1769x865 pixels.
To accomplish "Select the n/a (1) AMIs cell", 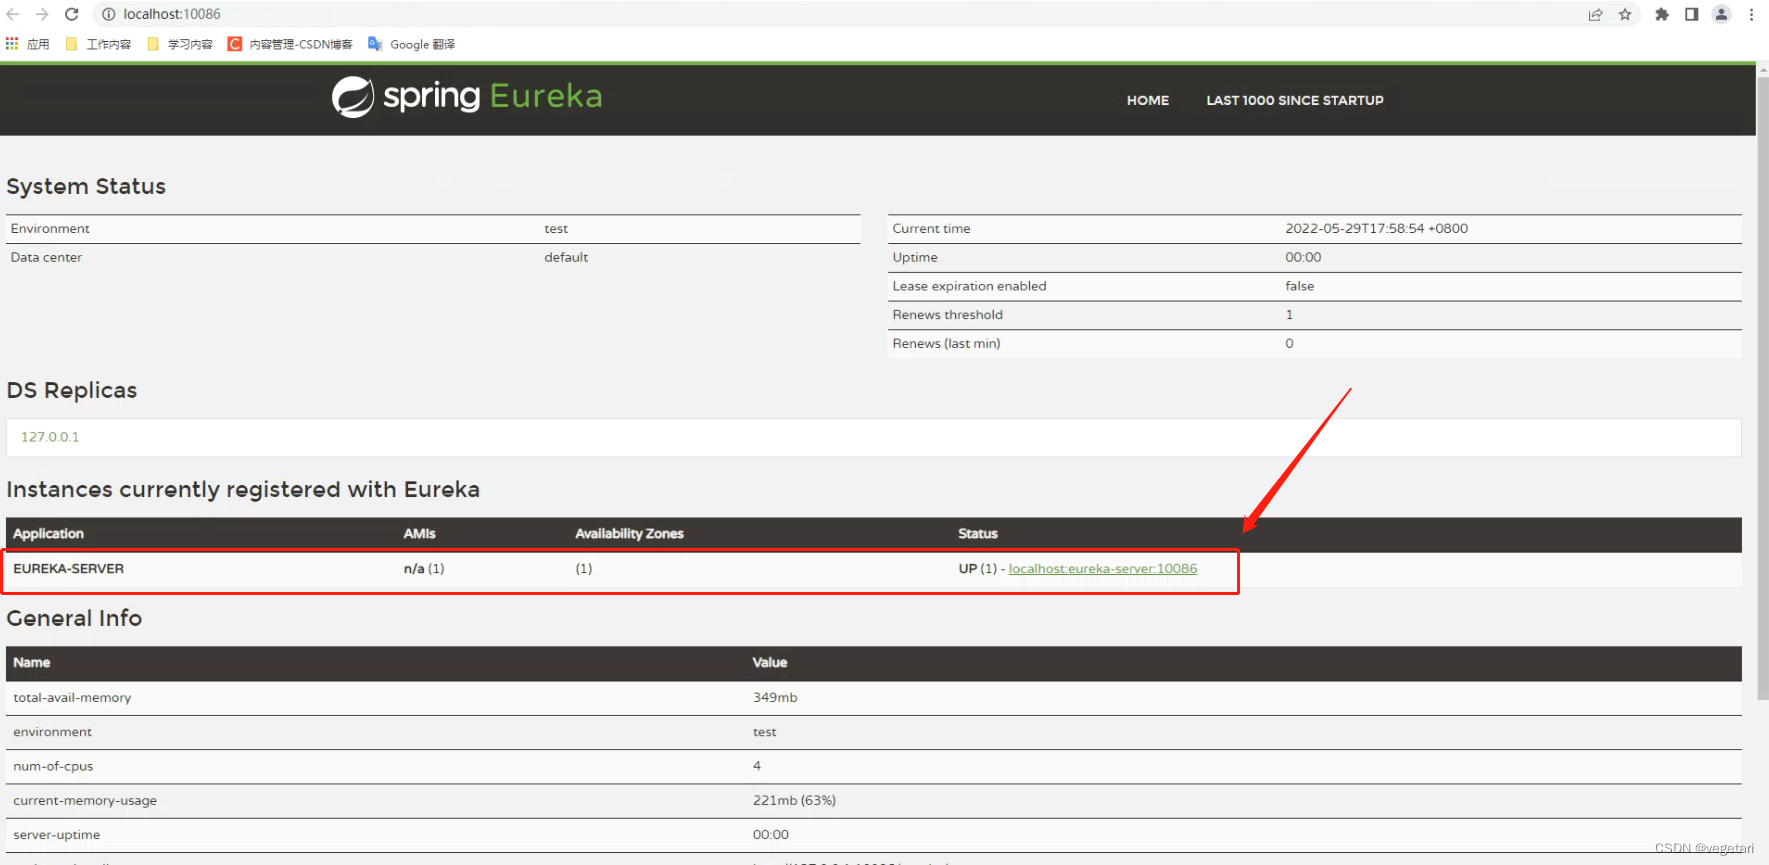I will (x=424, y=568).
